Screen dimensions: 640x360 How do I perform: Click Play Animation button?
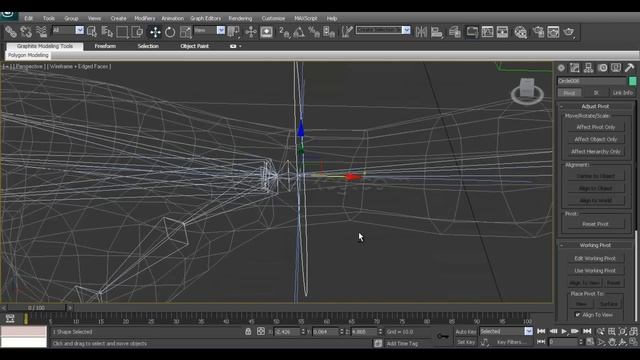[564, 331]
